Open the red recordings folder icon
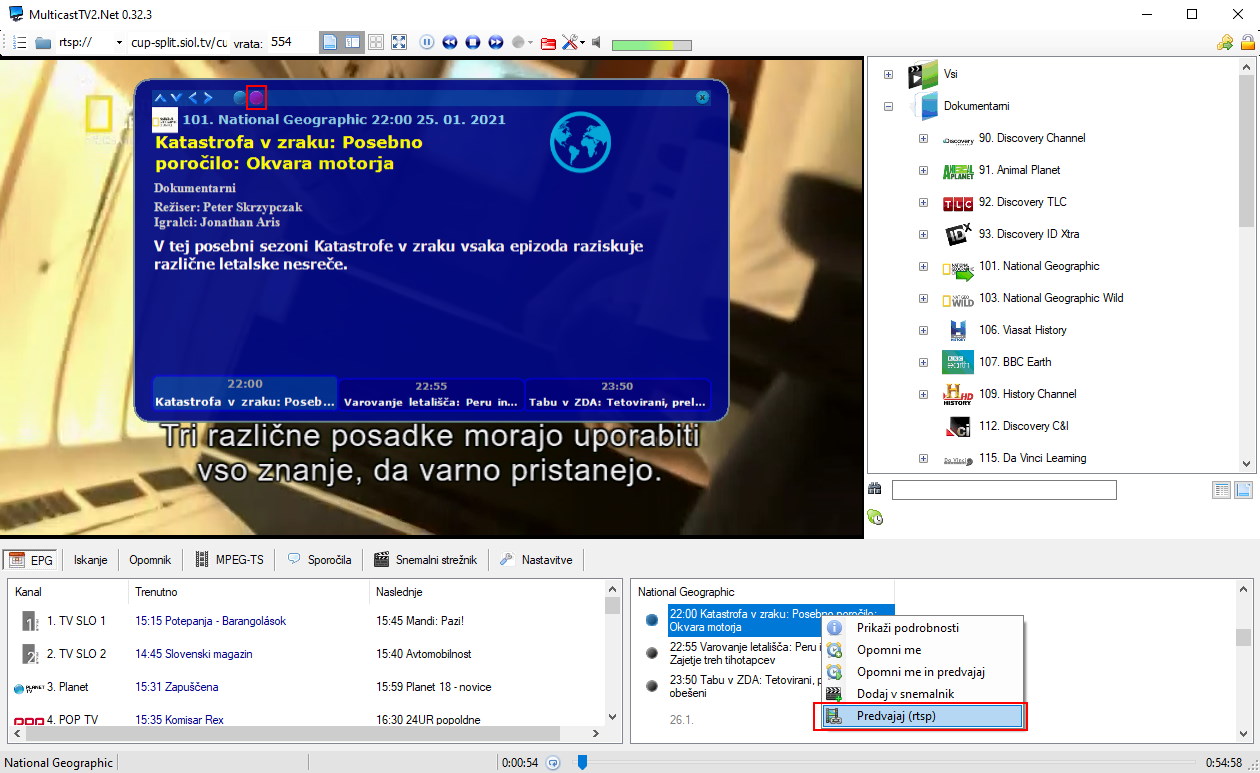 [548, 42]
